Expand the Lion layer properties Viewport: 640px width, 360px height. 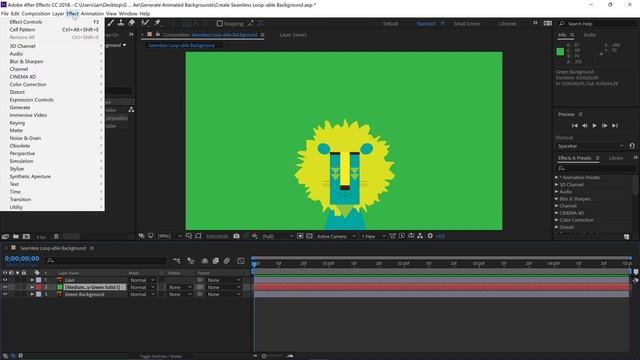click(32, 280)
